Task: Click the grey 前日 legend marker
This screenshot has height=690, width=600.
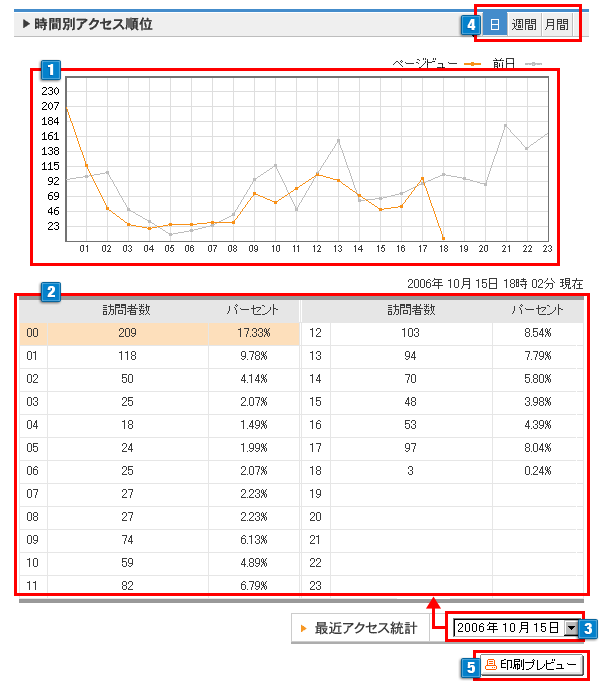Action: 534,63
